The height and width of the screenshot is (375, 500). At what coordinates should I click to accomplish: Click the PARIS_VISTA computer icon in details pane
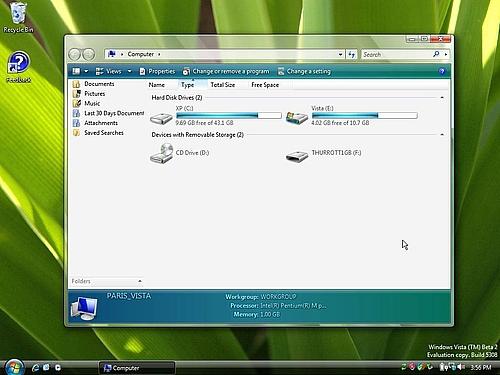84,308
